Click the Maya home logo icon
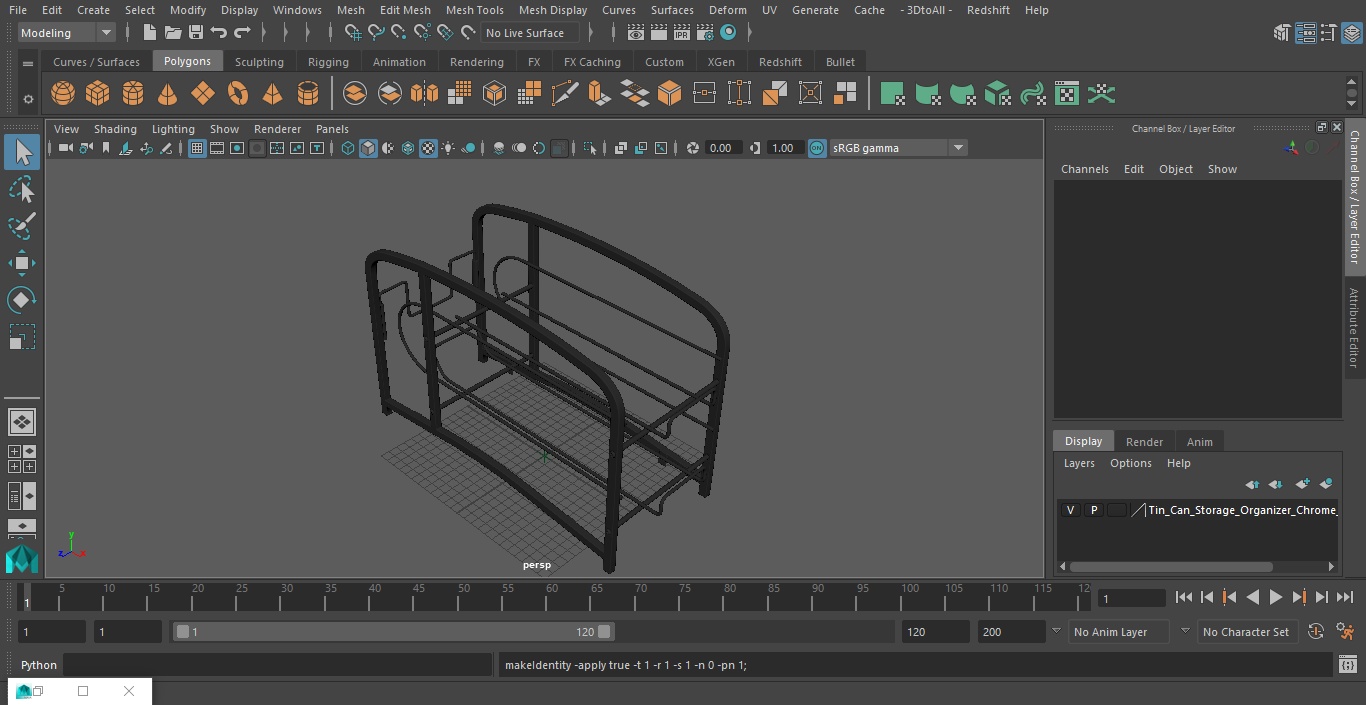 click(x=21, y=559)
